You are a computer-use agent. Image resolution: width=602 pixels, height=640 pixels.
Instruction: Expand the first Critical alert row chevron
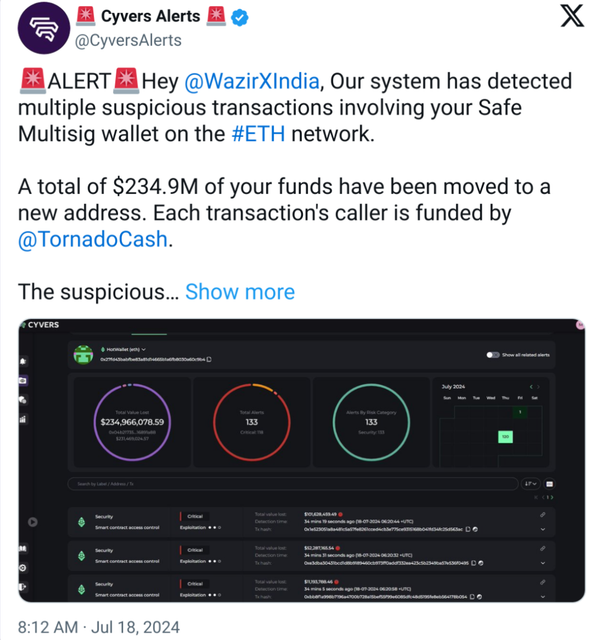point(543,529)
